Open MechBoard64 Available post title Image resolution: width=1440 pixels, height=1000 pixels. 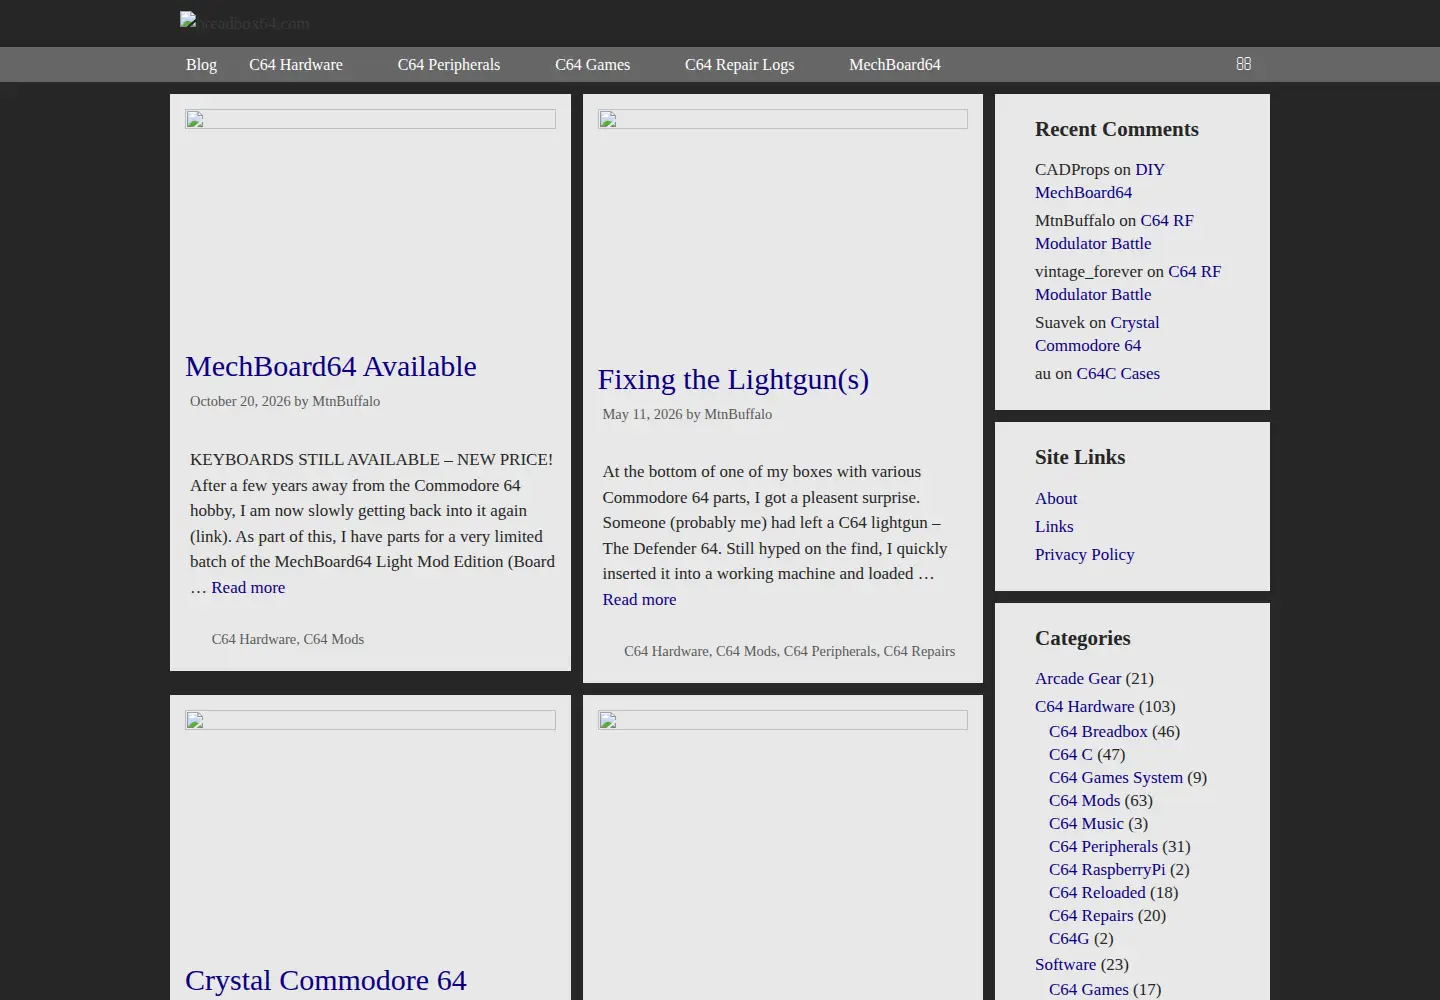(331, 366)
